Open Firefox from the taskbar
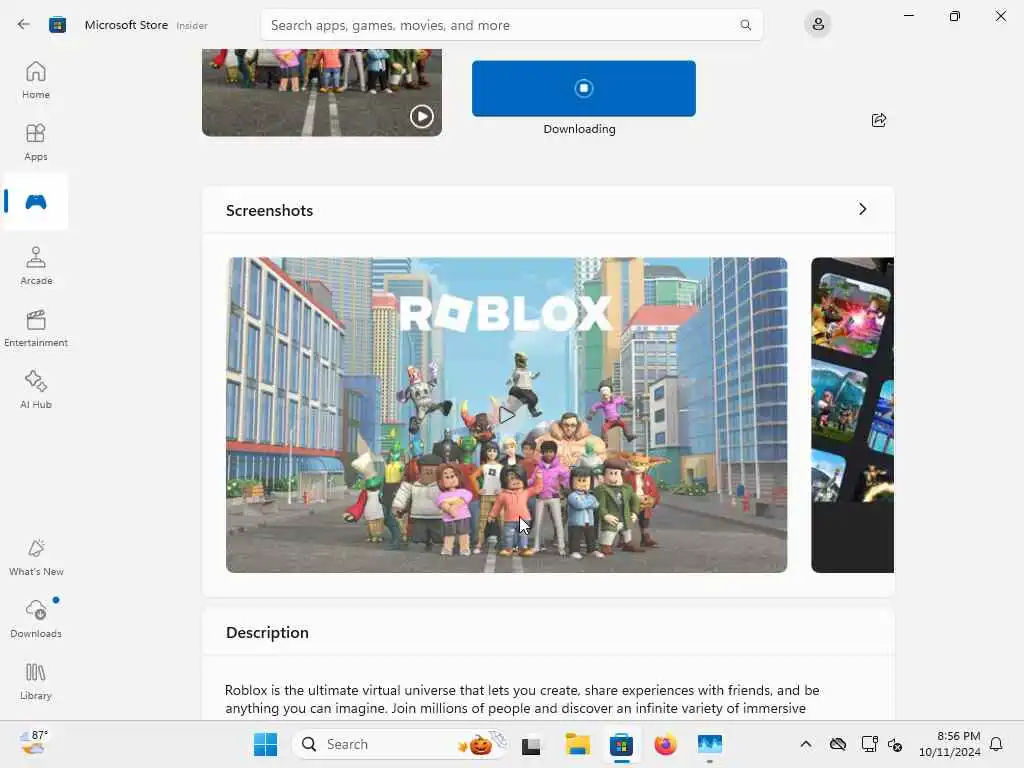Image resolution: width=1024 pixels, height=768 pixels. (665, 744)
